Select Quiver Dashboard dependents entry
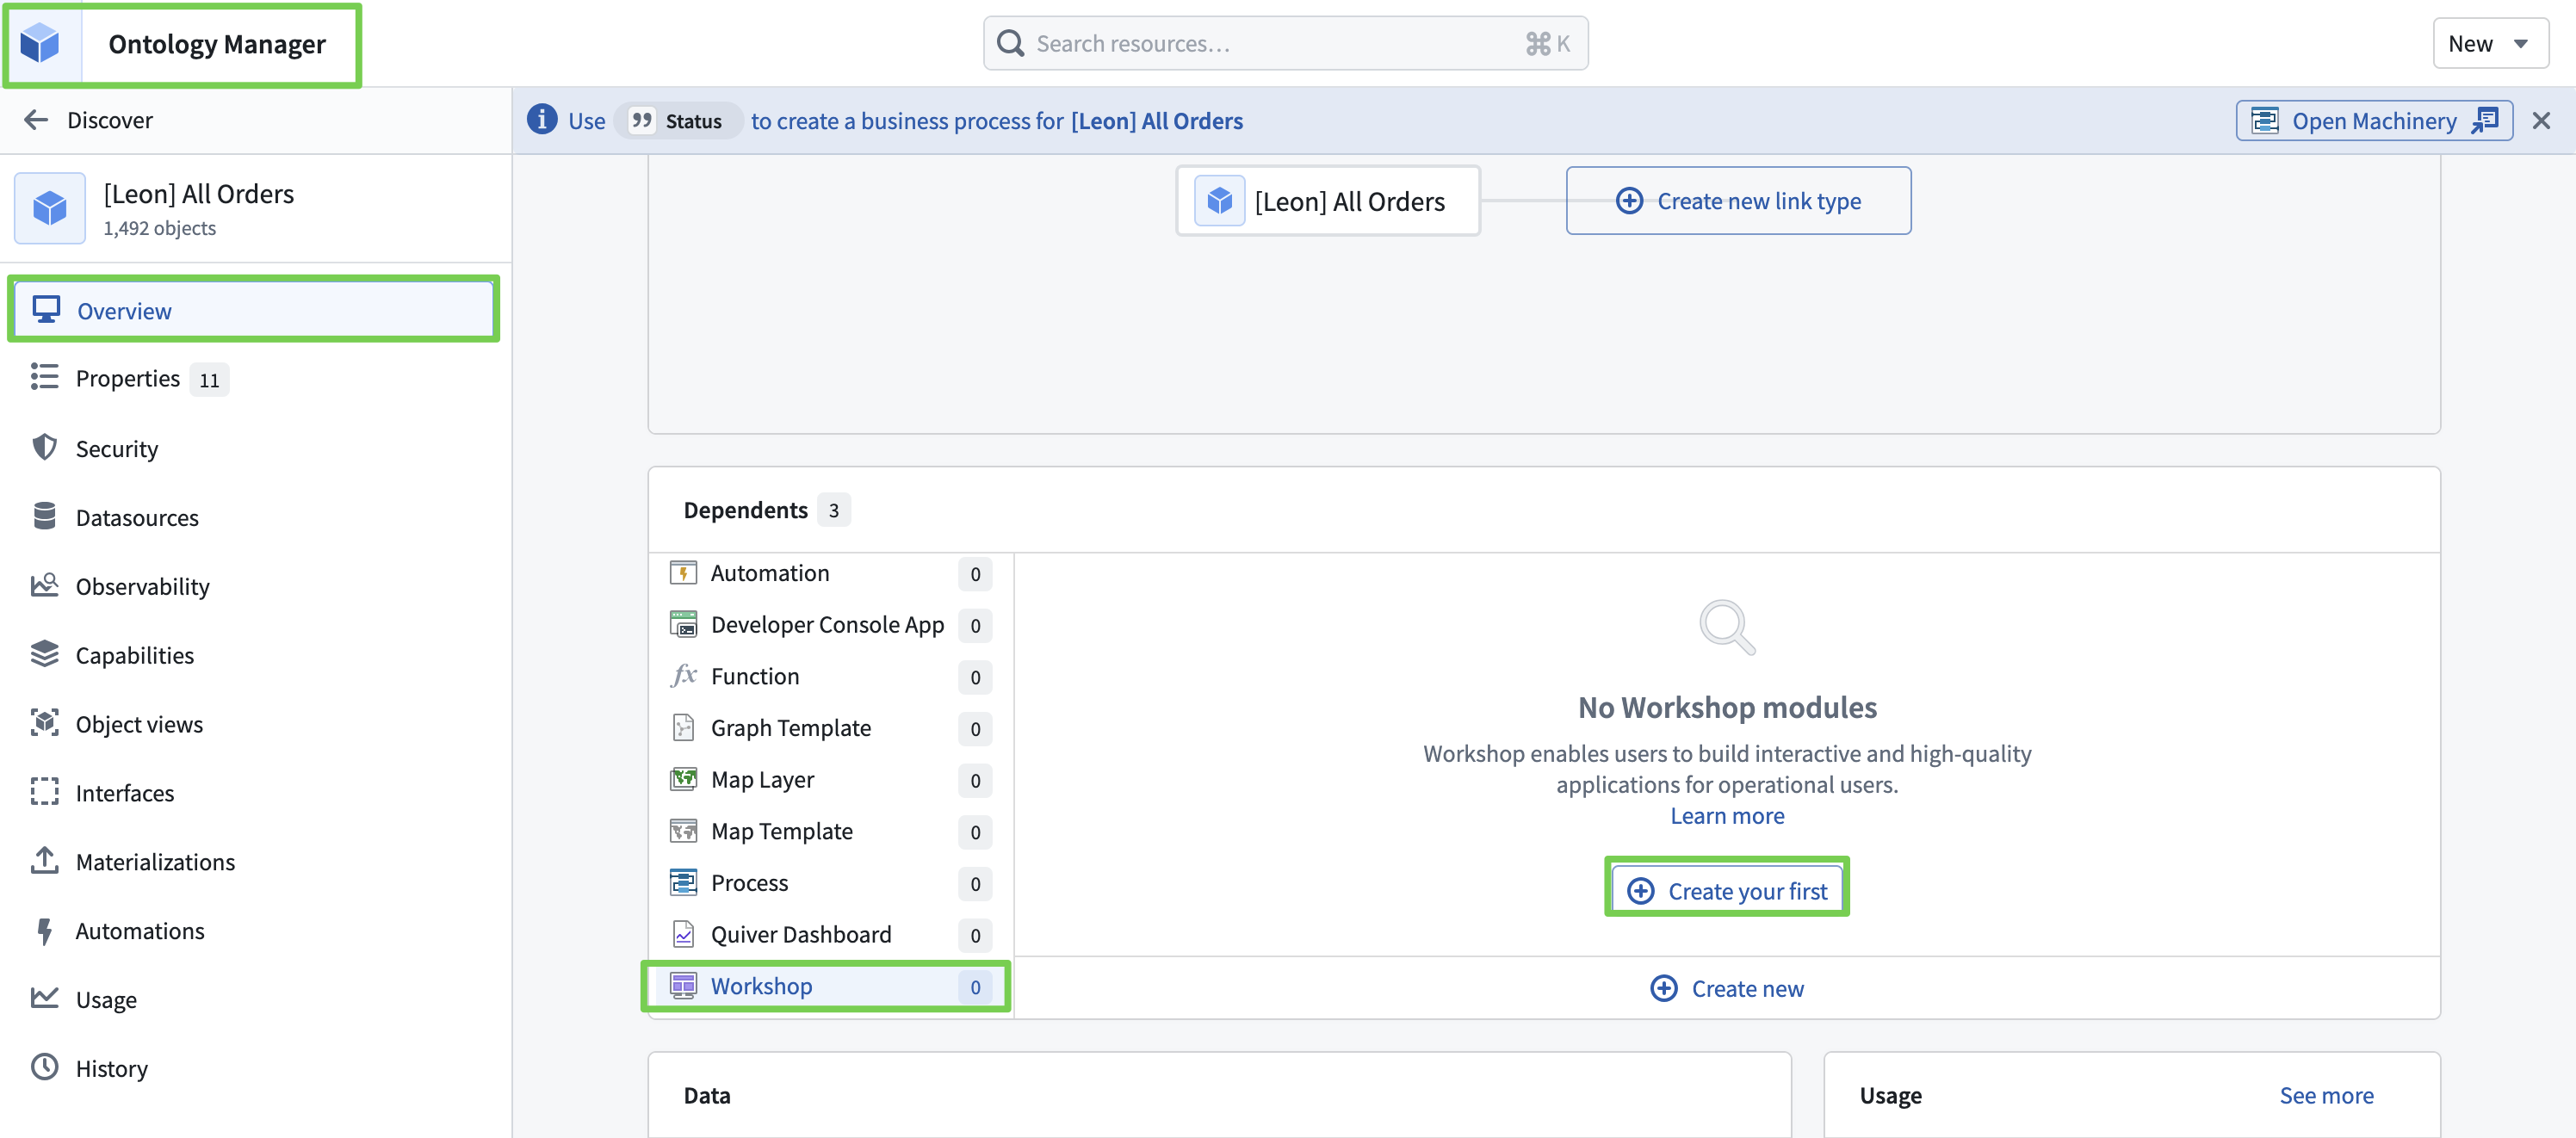 pos(800,935)
